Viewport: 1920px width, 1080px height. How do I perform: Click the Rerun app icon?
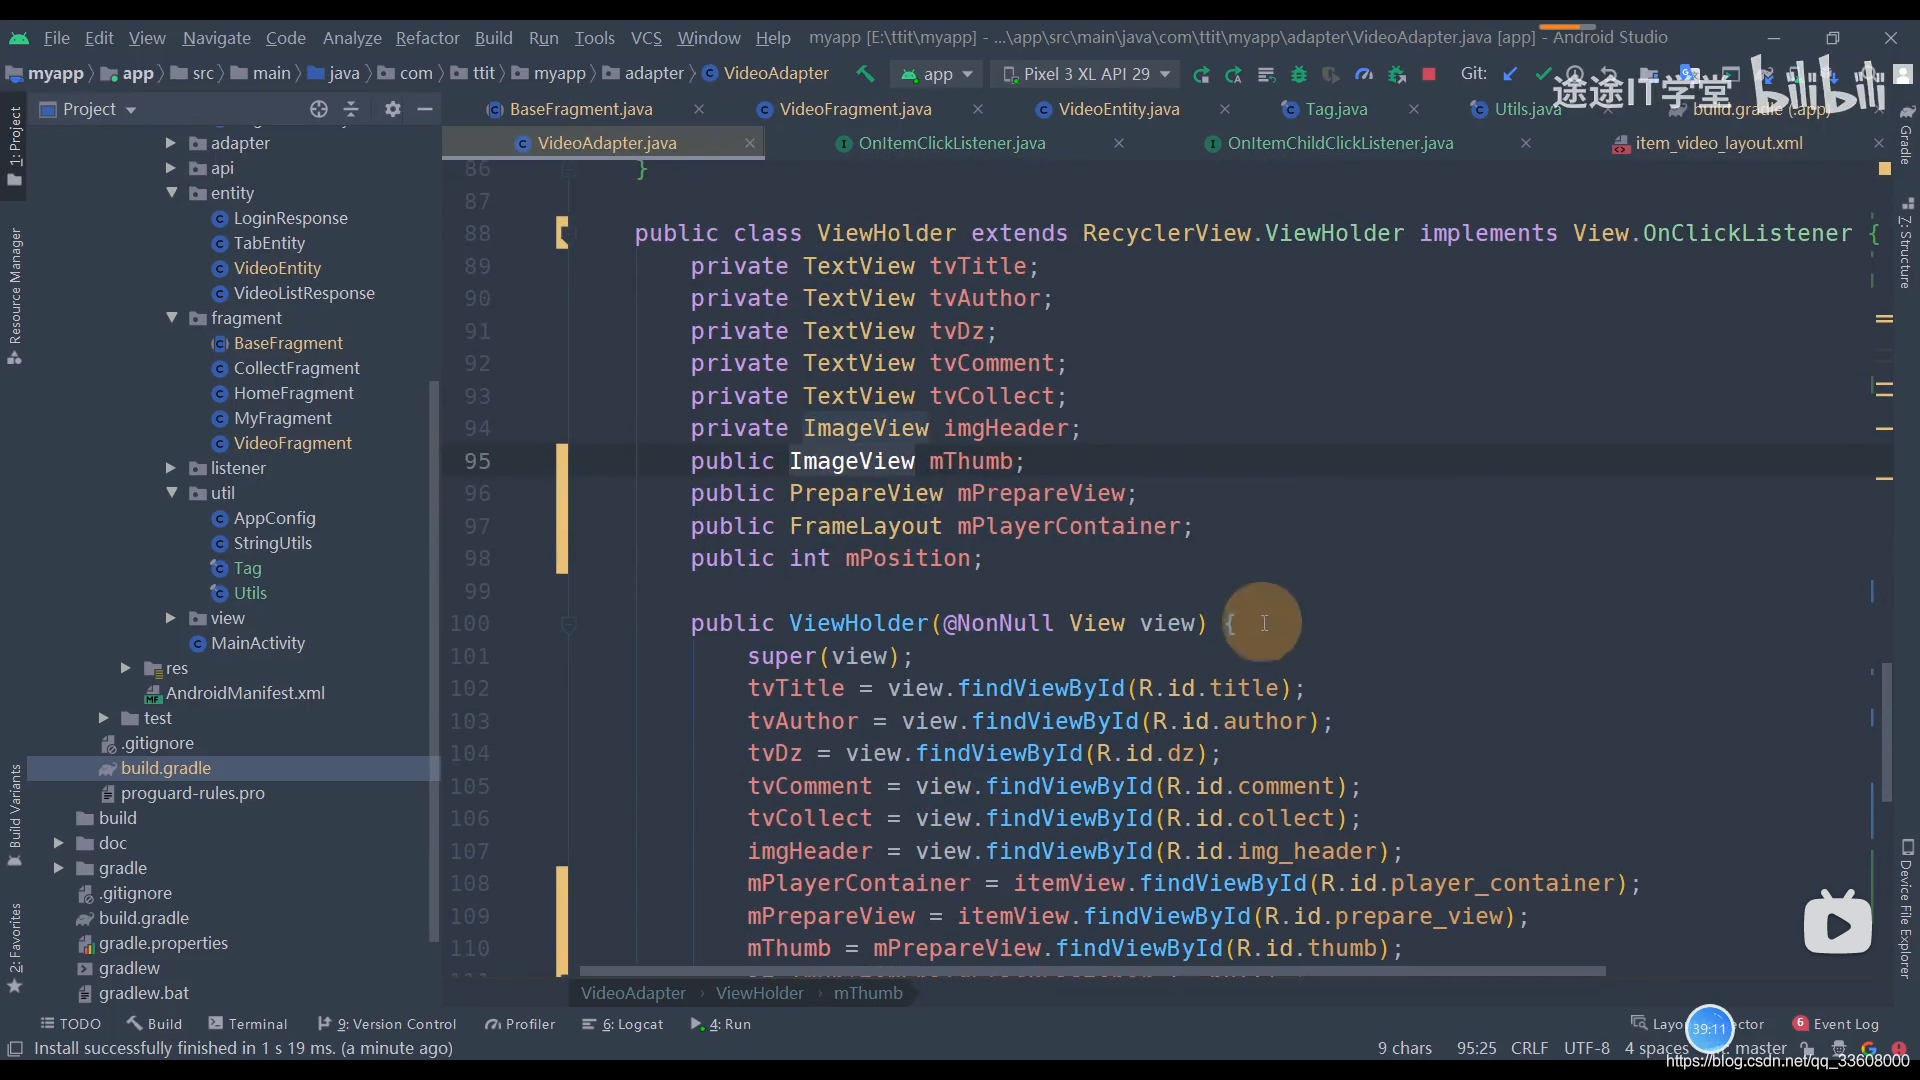(1201, 74)
